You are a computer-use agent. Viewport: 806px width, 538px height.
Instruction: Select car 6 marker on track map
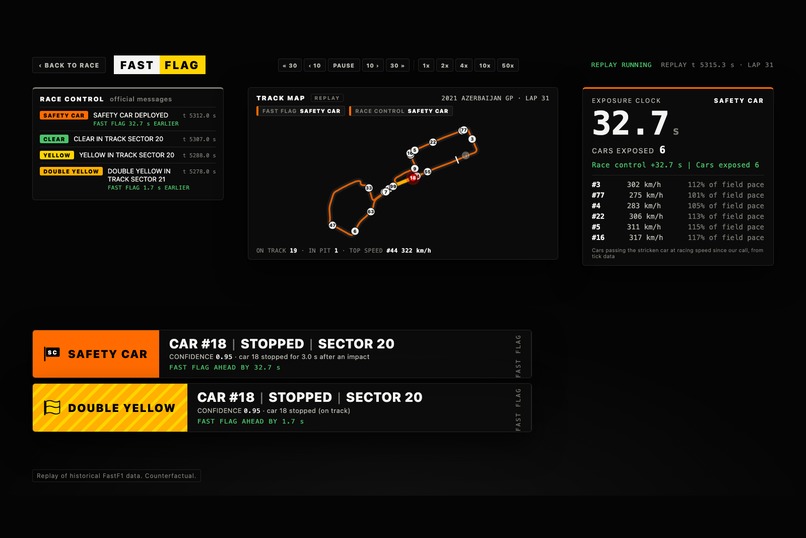pyautogui.click(x=355, y=231)
